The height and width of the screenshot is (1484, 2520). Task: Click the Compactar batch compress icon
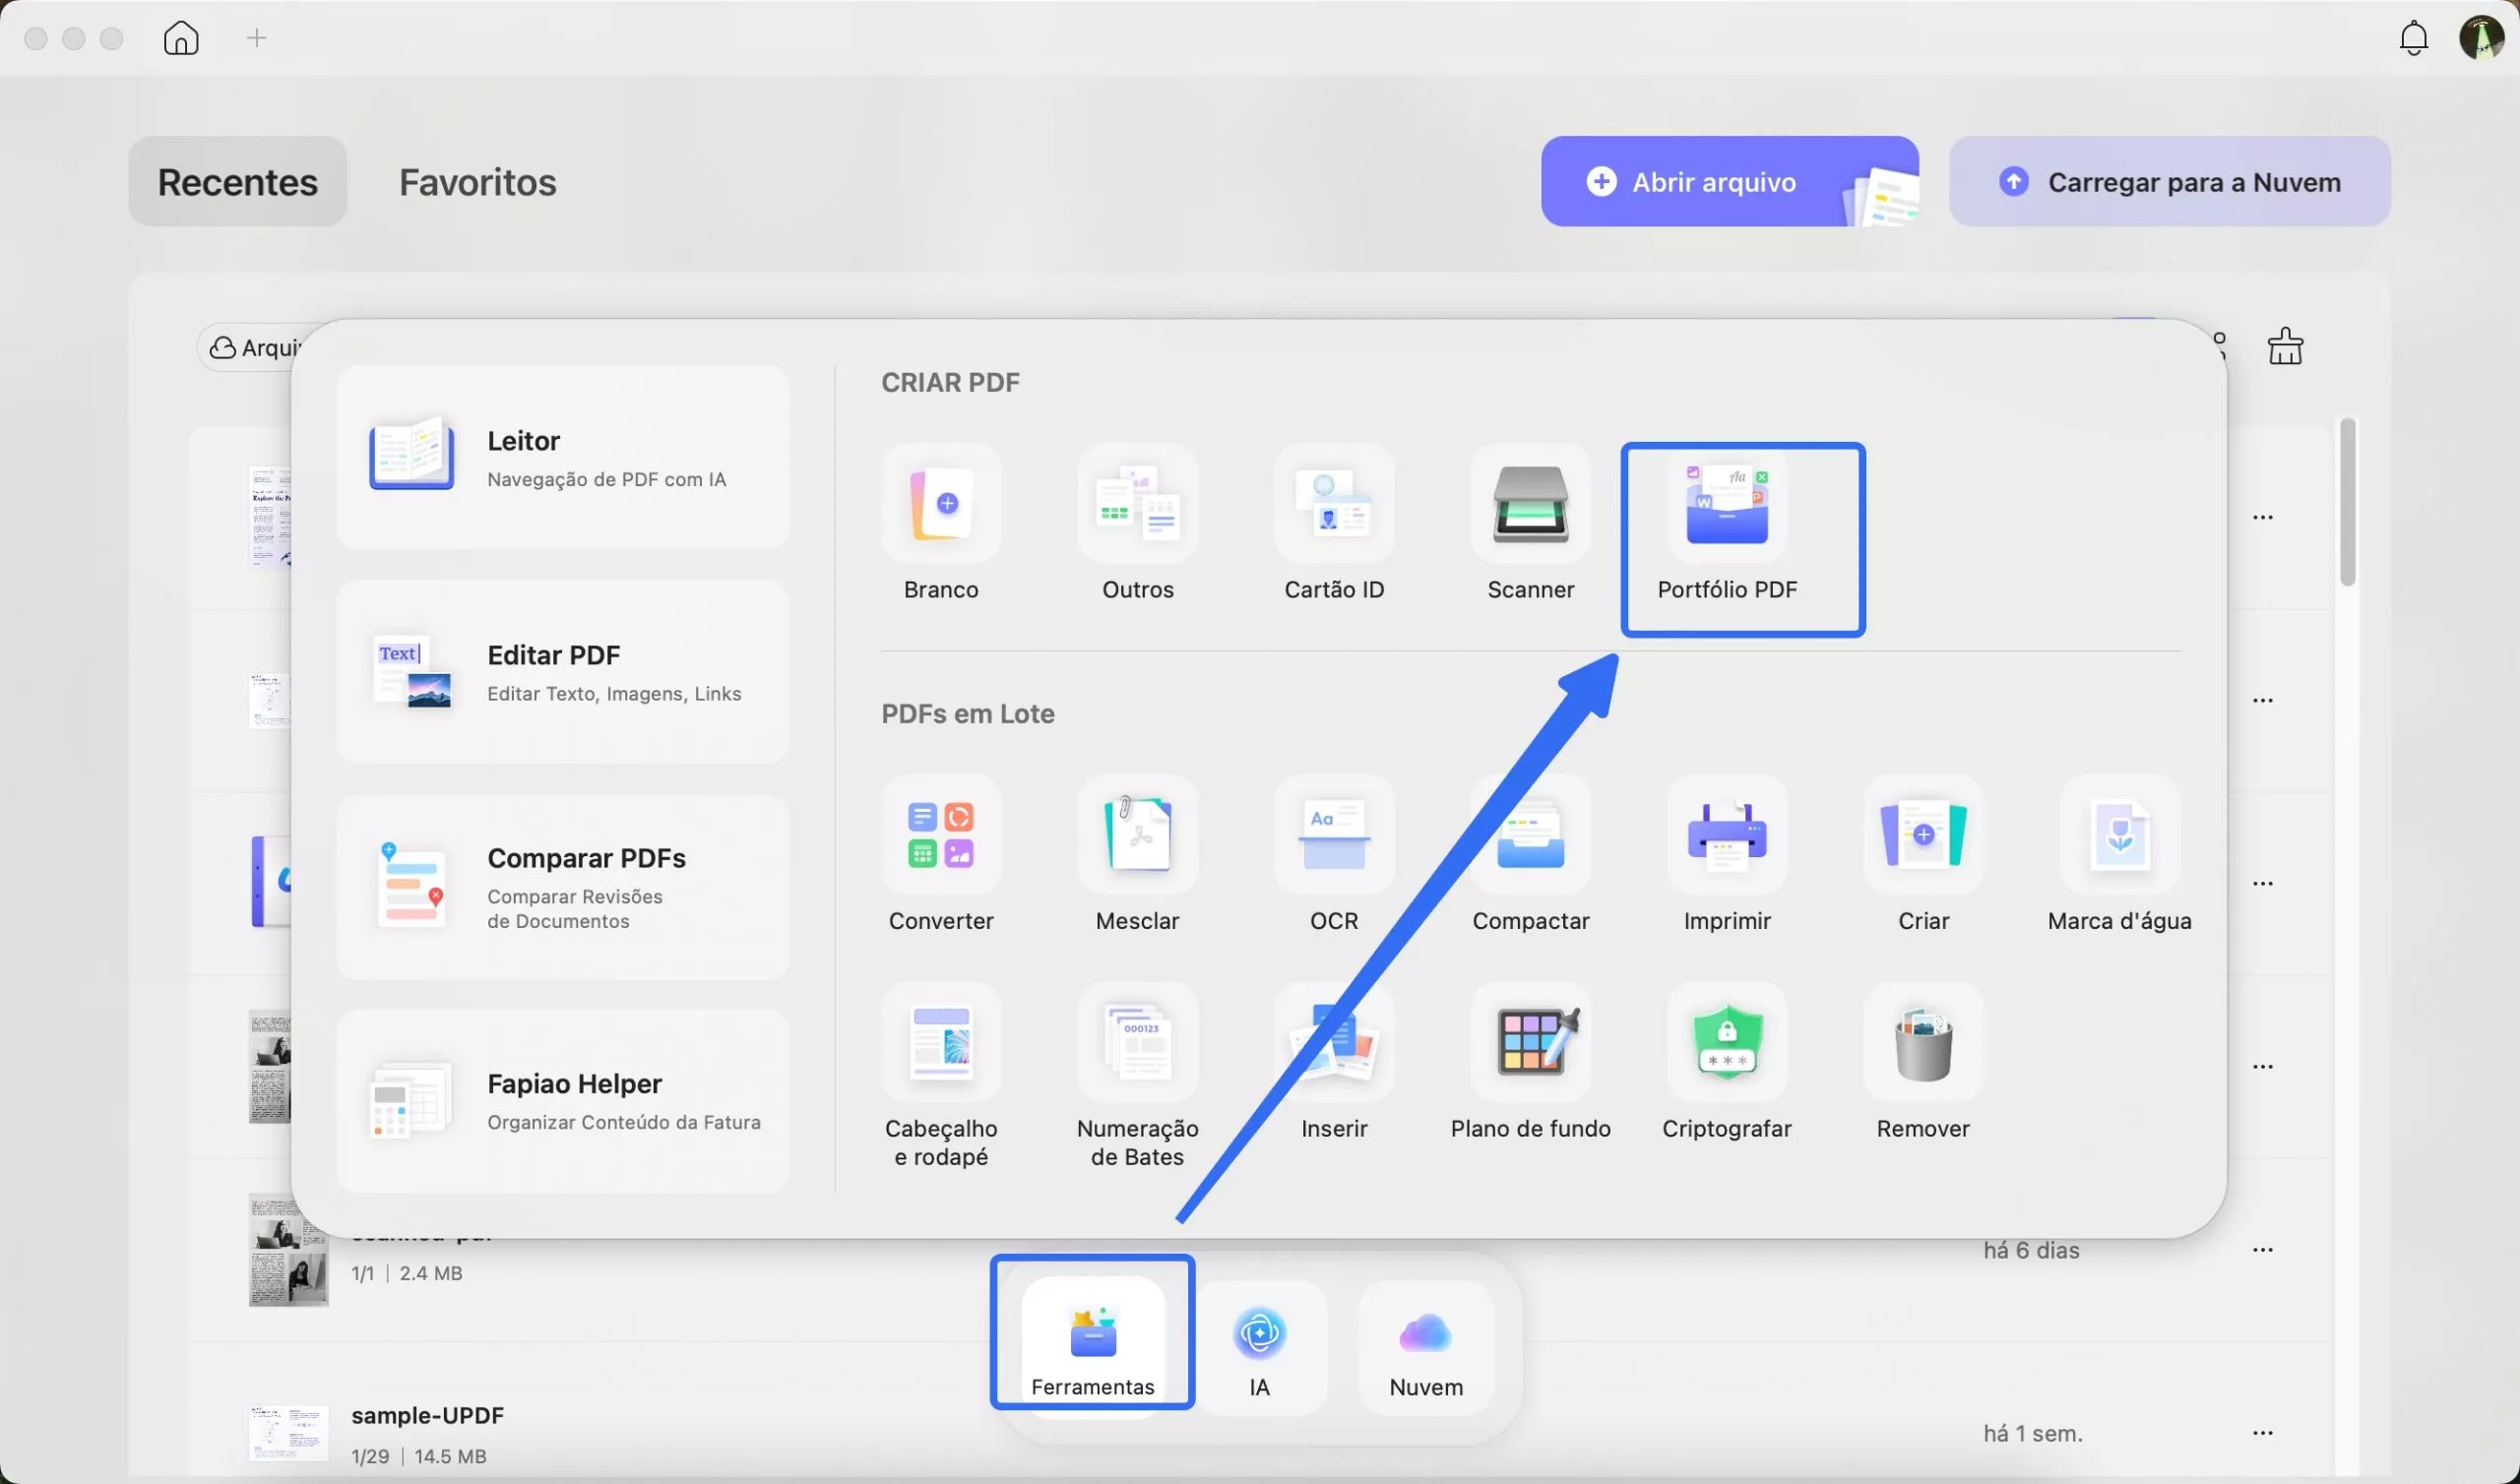(1530, 836)
